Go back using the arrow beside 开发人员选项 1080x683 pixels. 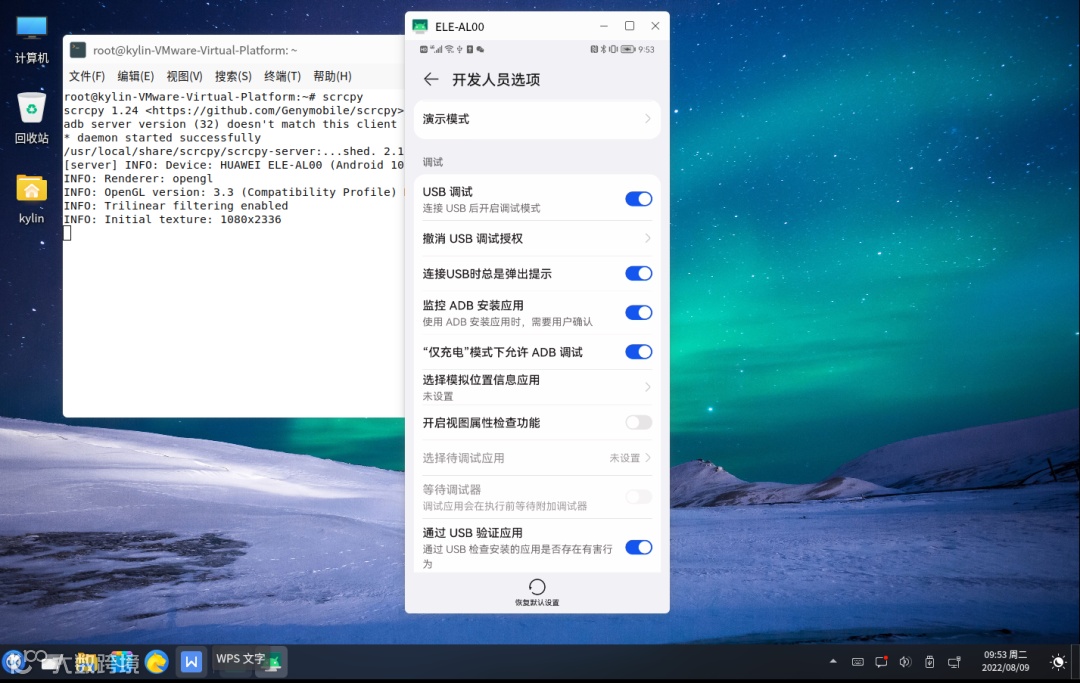pos(431,79)
